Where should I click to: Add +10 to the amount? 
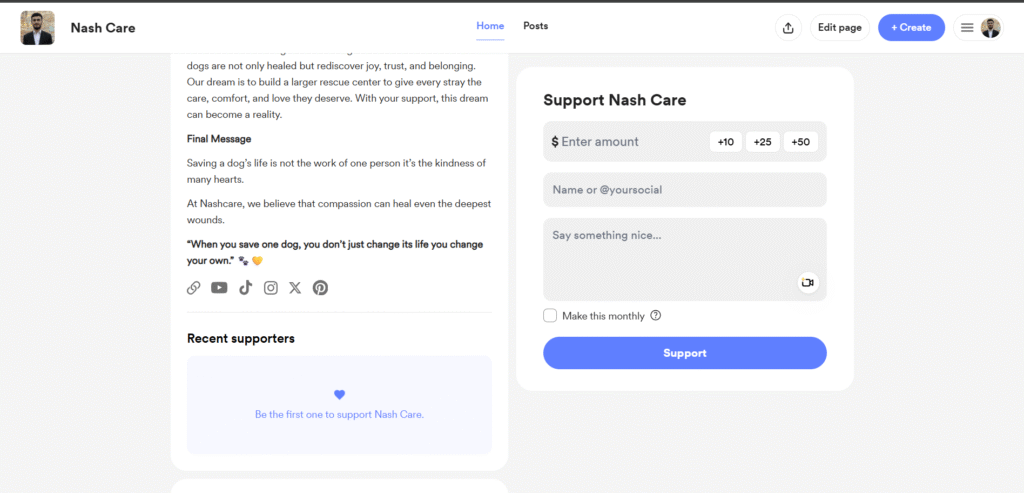(x=726, y=142)
